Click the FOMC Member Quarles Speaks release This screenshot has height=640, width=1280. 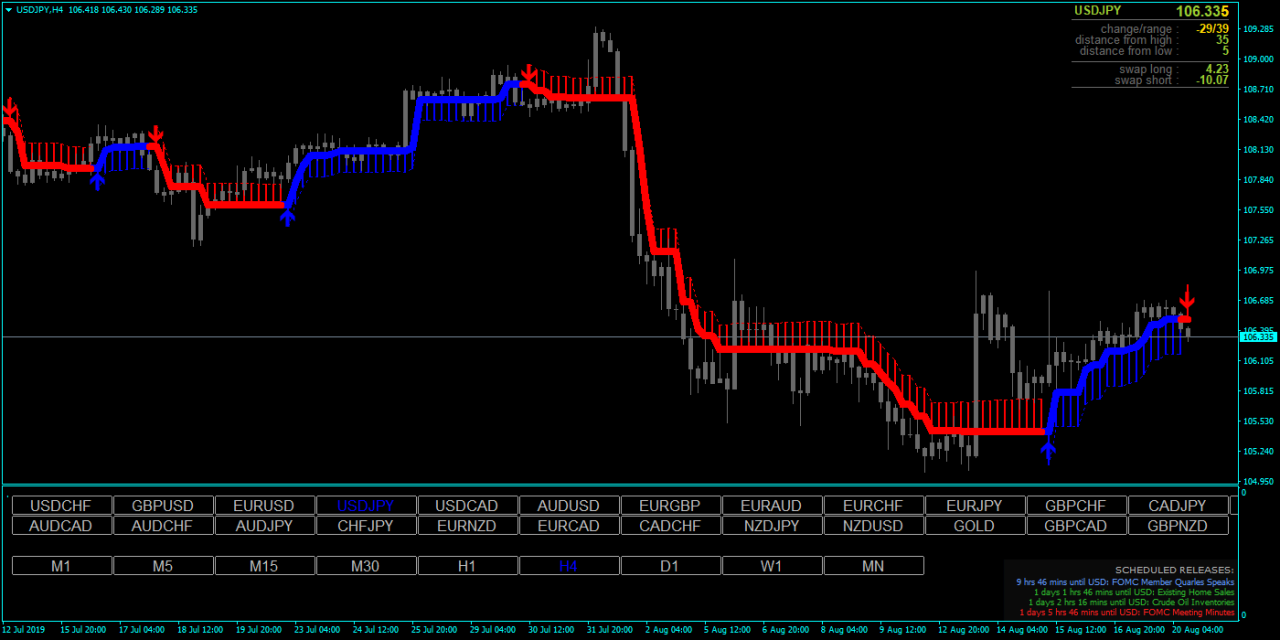(x=1125, y=582)
